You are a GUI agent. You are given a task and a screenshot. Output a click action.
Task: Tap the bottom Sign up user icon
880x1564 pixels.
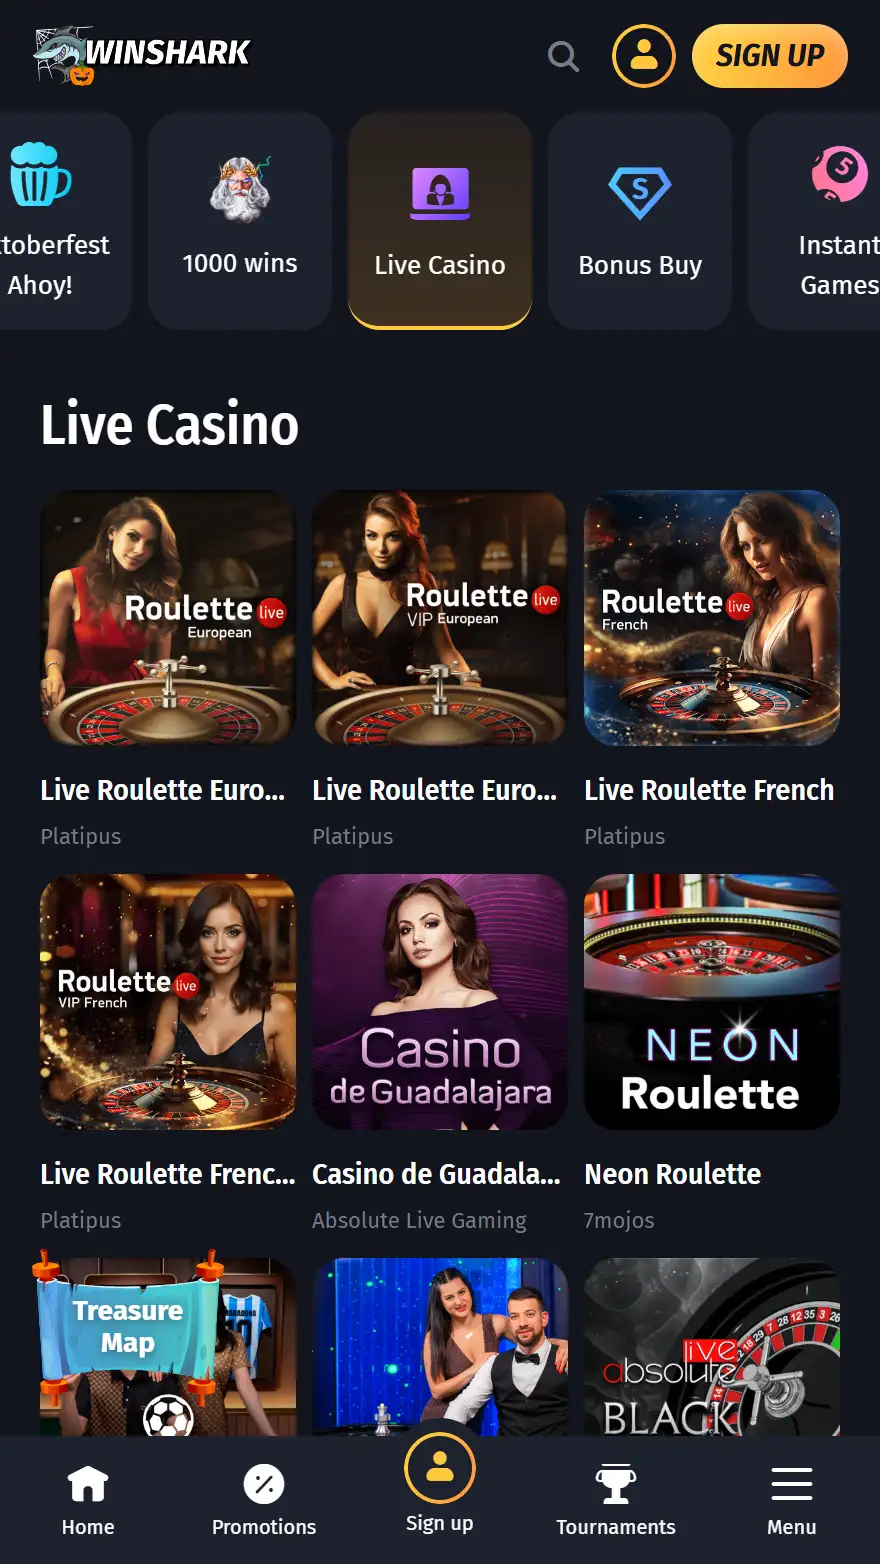(440, 1468)
